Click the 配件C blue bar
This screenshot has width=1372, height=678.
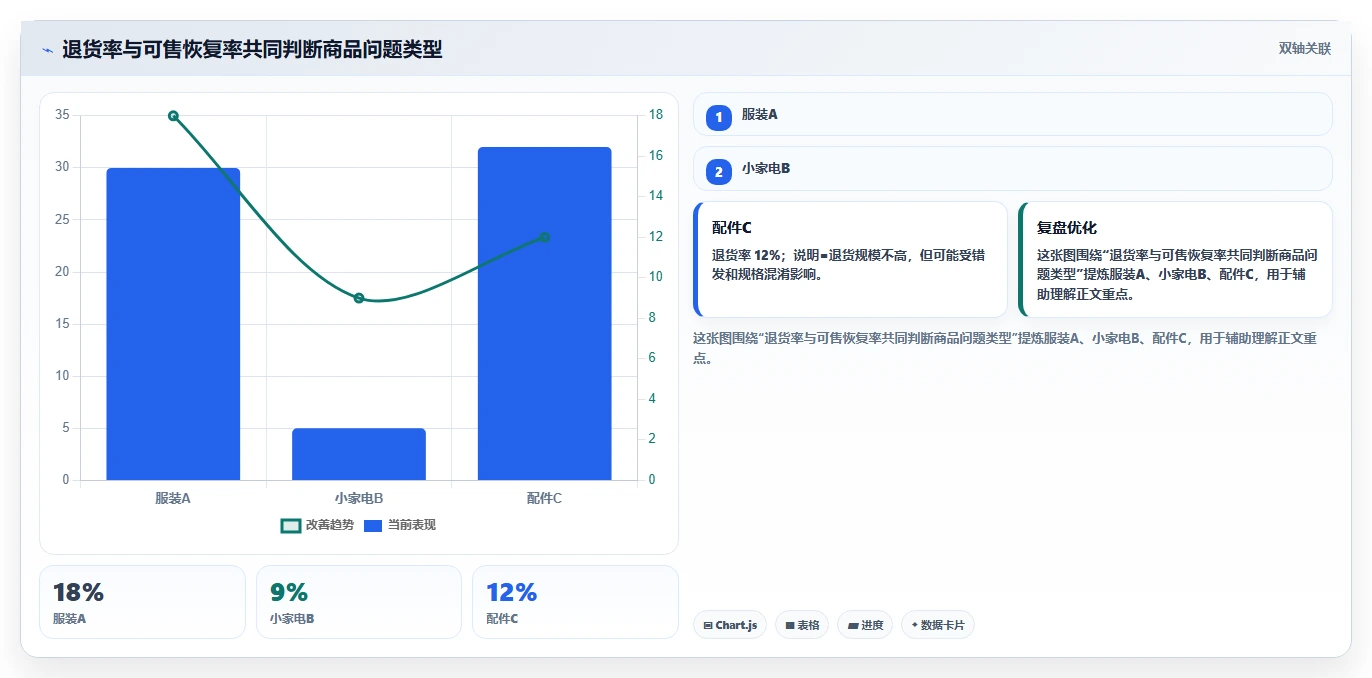544,314
